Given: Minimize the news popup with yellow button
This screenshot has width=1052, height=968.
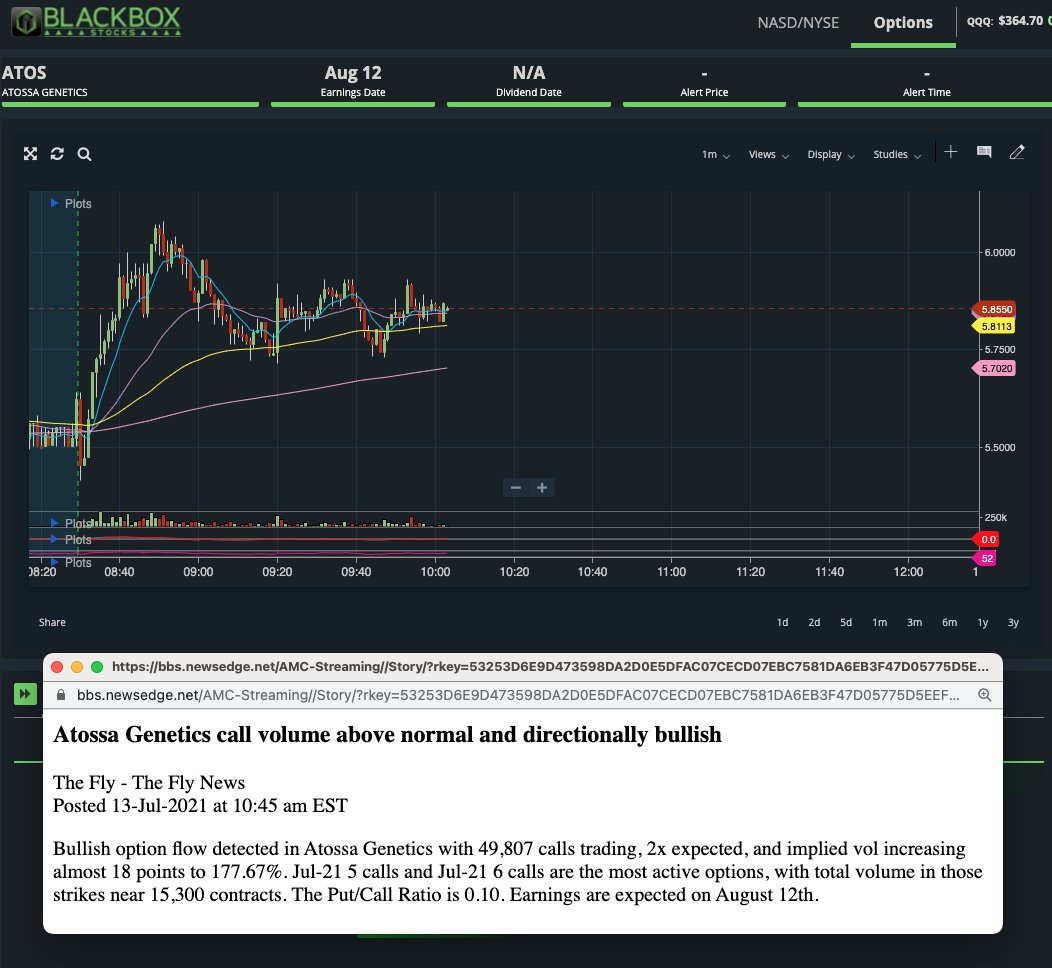Looking at the screenshot, I should coord(76,667).
